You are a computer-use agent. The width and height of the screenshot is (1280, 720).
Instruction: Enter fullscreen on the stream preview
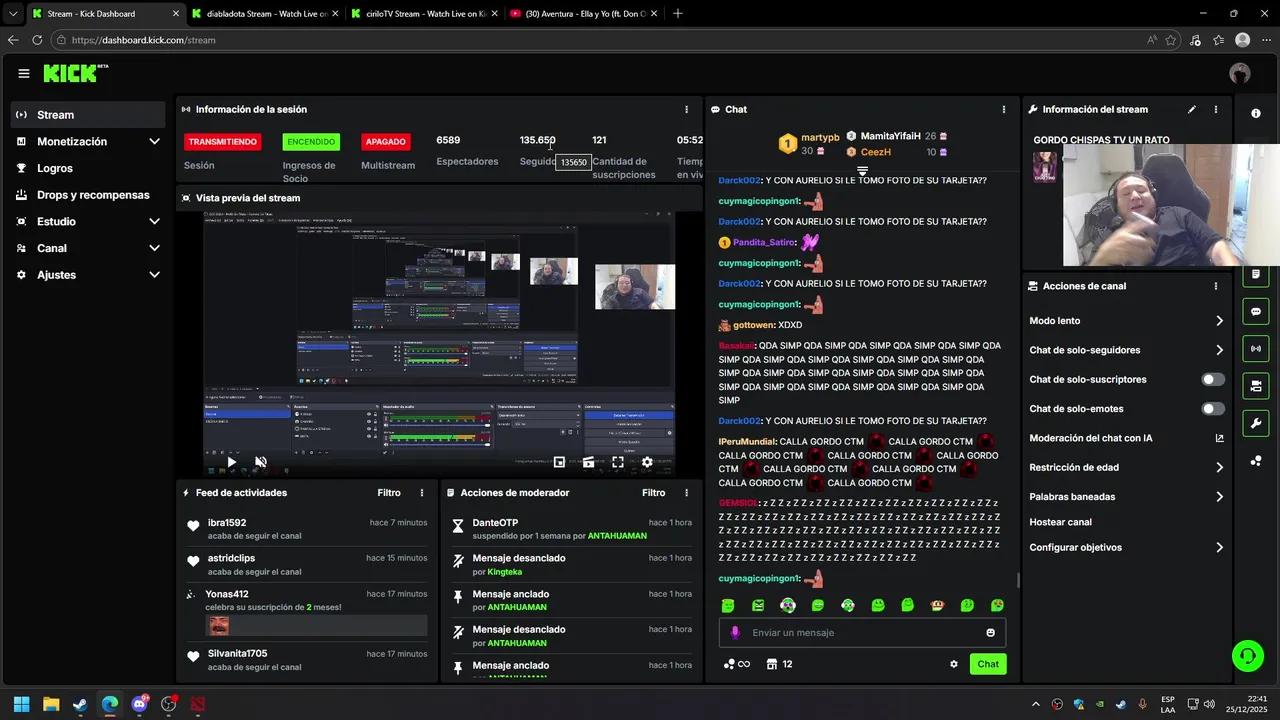coord(618,462)
